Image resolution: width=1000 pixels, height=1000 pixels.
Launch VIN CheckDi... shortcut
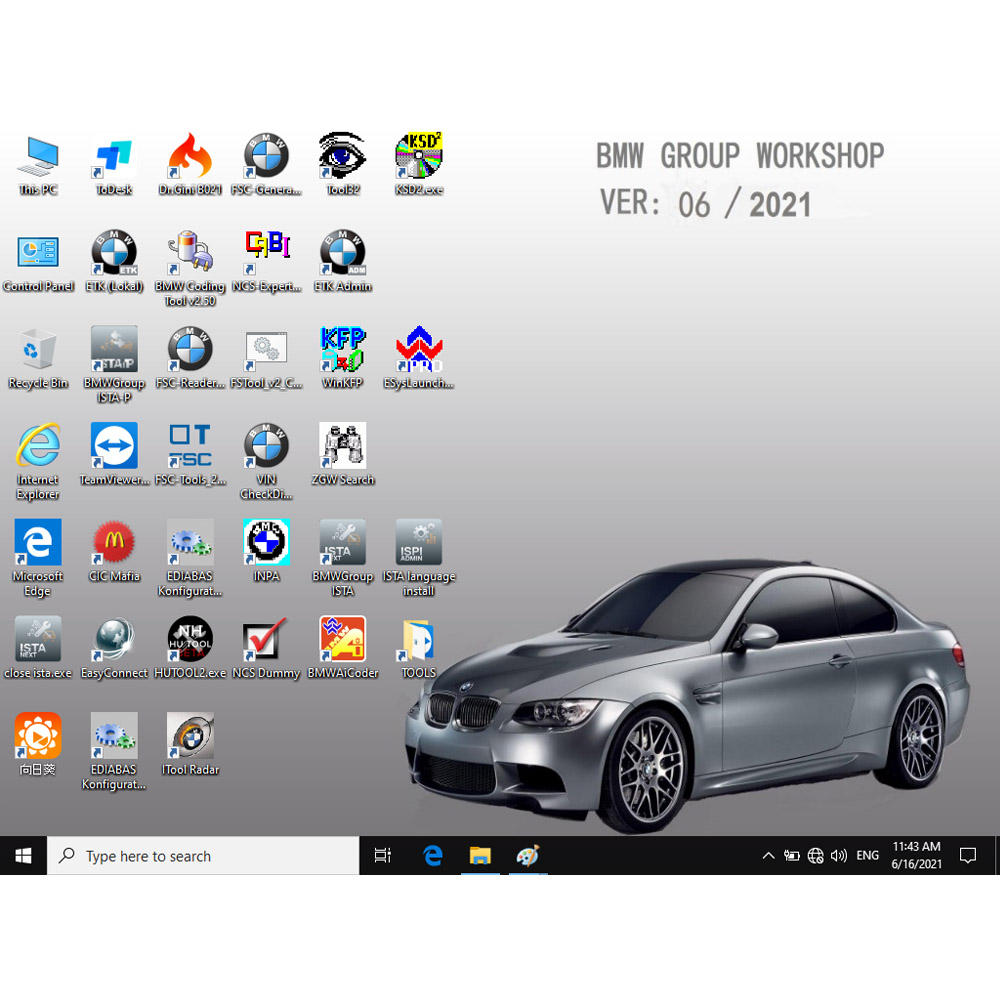[x=267, y=460]
